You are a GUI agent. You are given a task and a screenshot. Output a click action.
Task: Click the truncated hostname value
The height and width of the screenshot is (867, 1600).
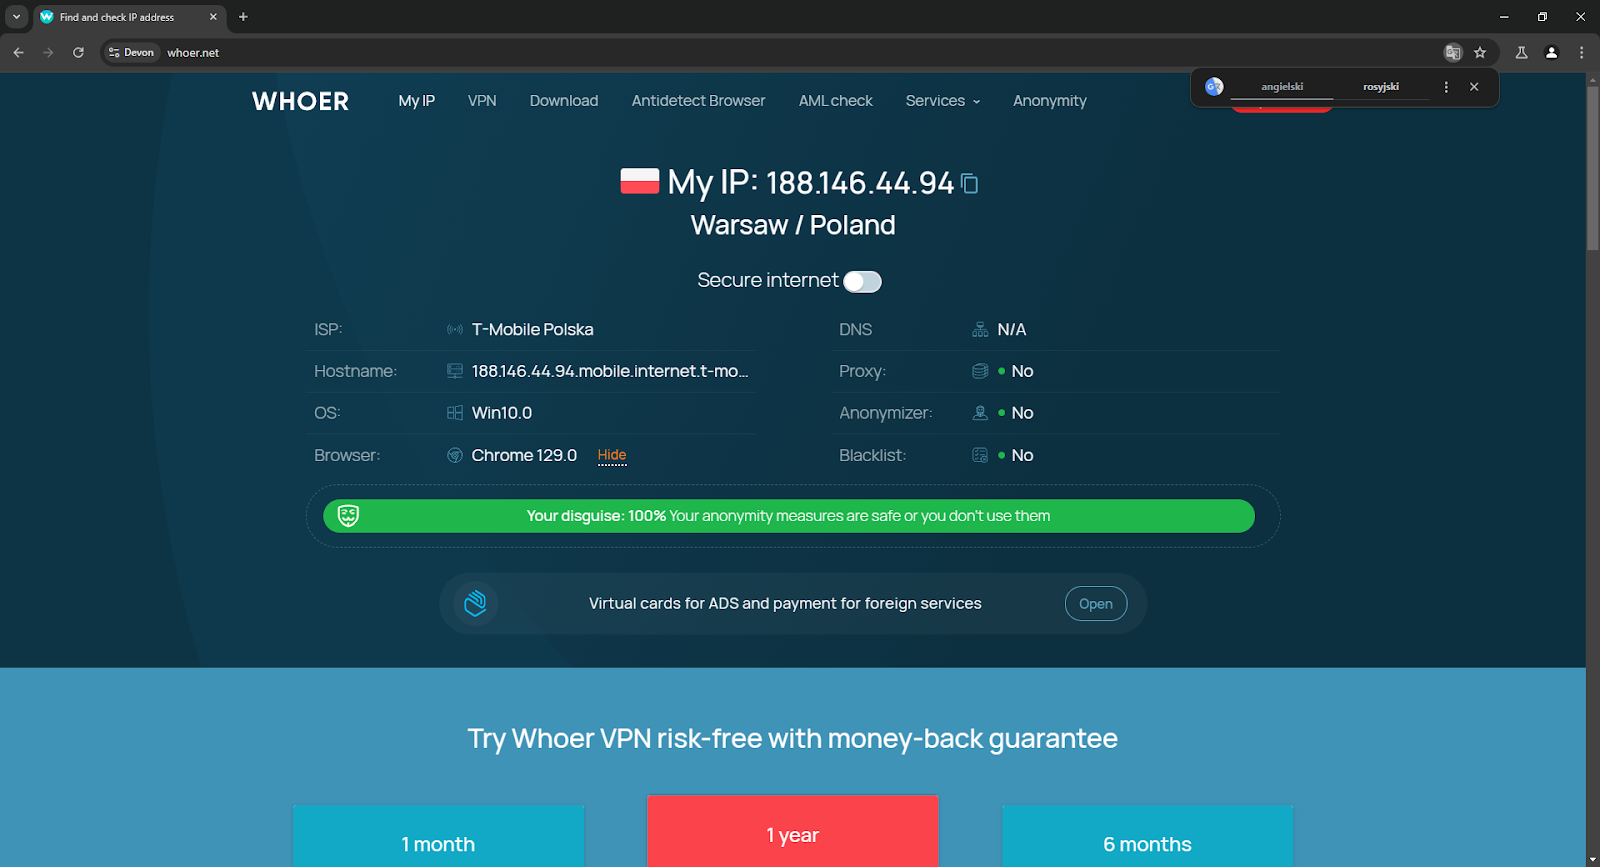[610, 371]
